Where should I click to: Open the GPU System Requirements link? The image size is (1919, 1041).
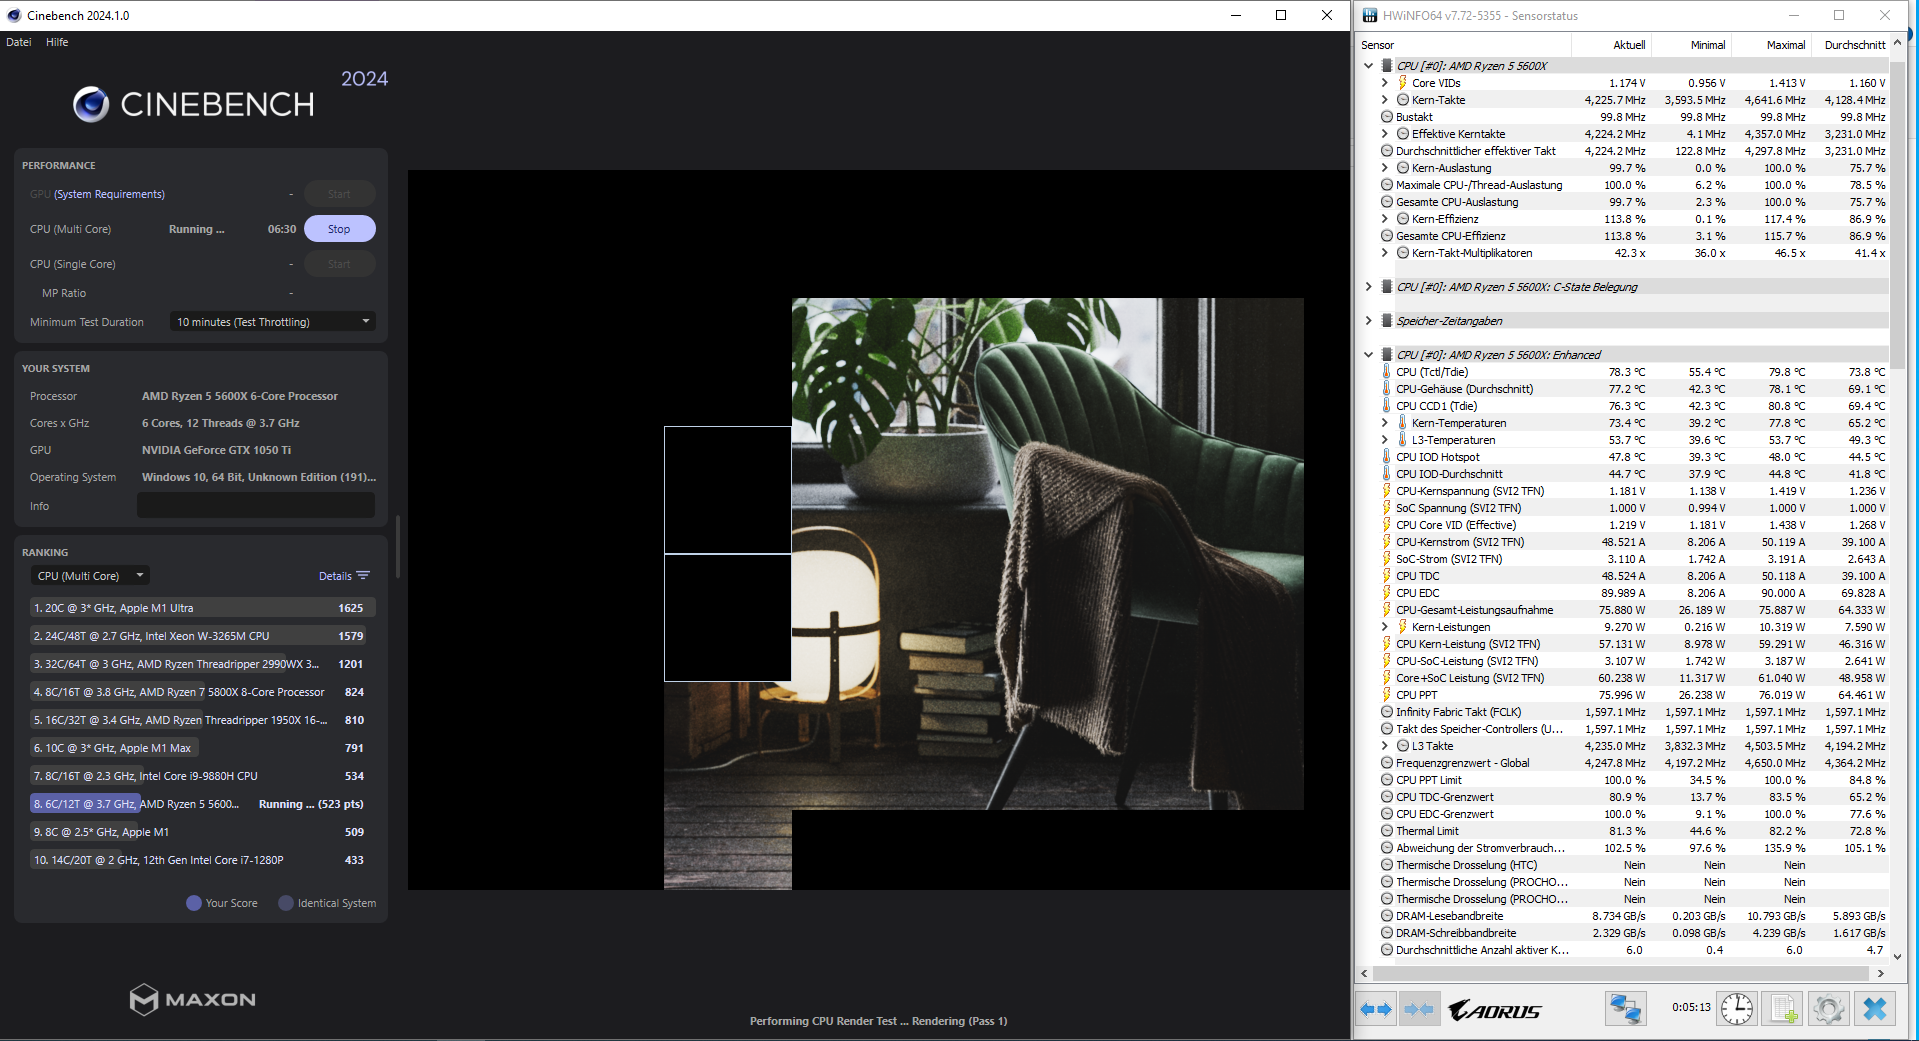pos(109,194)
